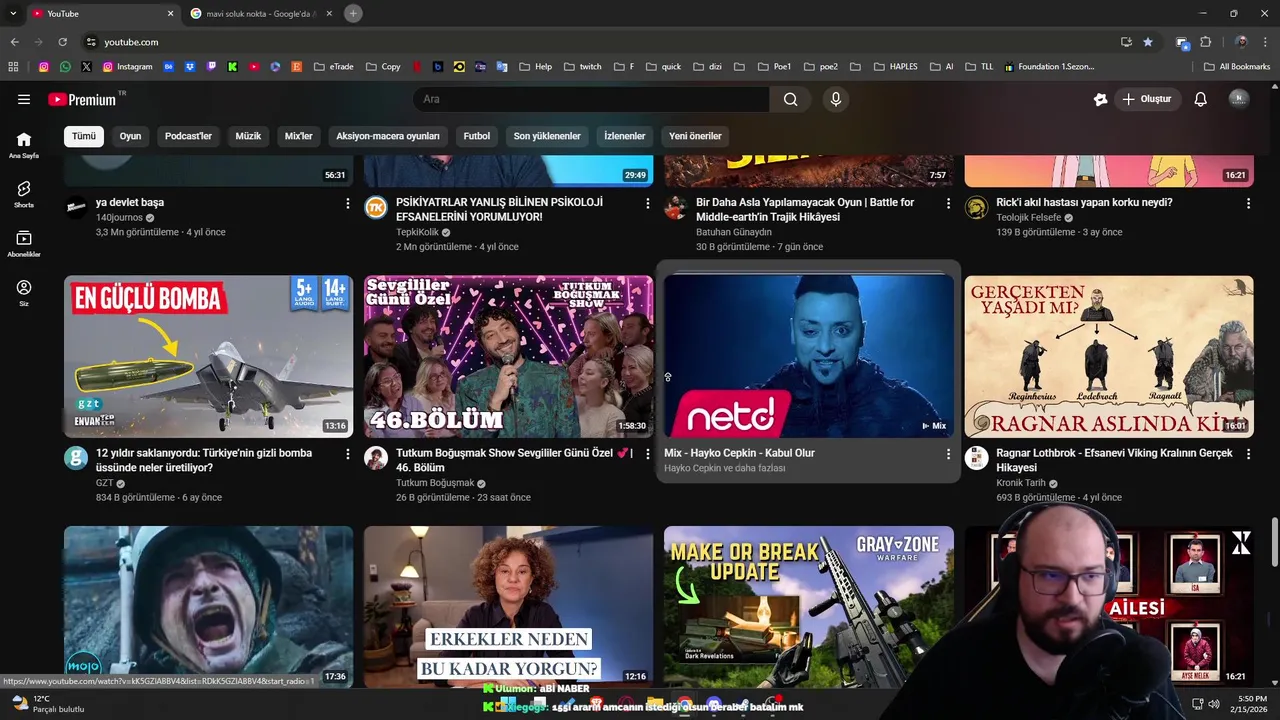Expand the HAPLES bookmarks folder
Screen dimensions: 1280x720
click(x=895, y=67)
